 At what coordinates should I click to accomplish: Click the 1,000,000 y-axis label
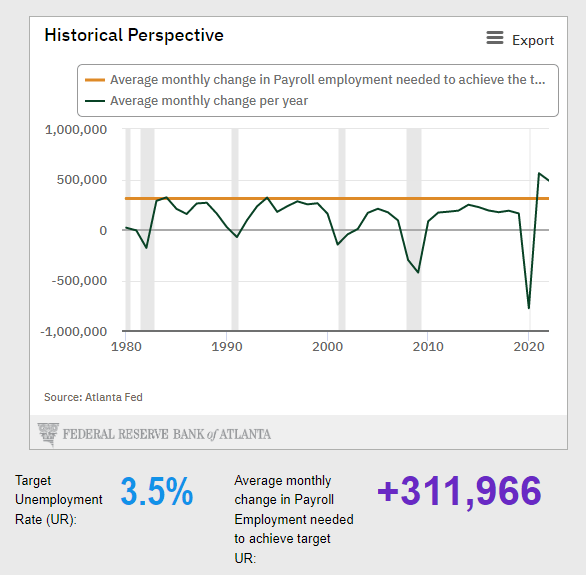click(76, 130)
